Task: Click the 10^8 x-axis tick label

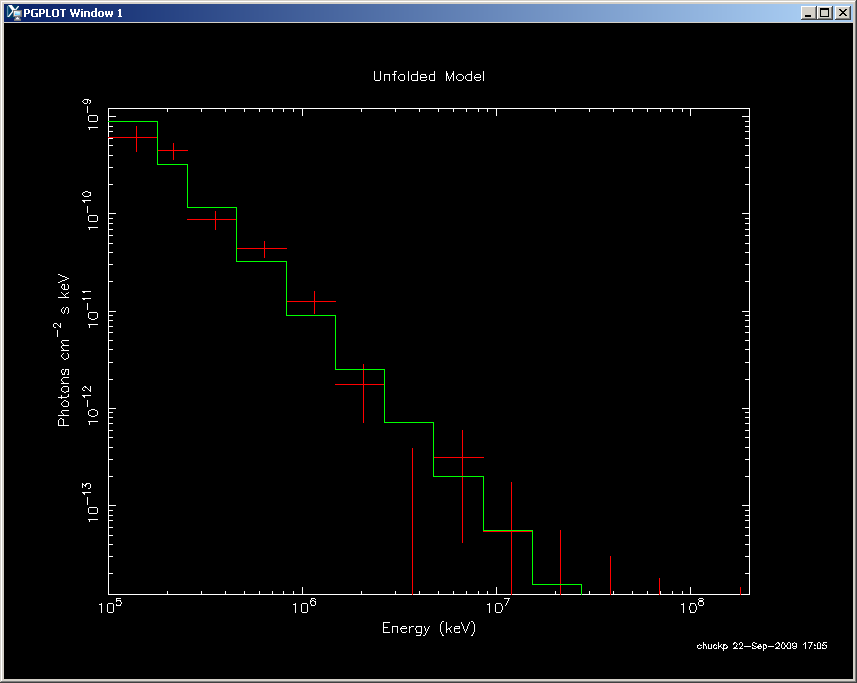Action: (x=692, y=607)
